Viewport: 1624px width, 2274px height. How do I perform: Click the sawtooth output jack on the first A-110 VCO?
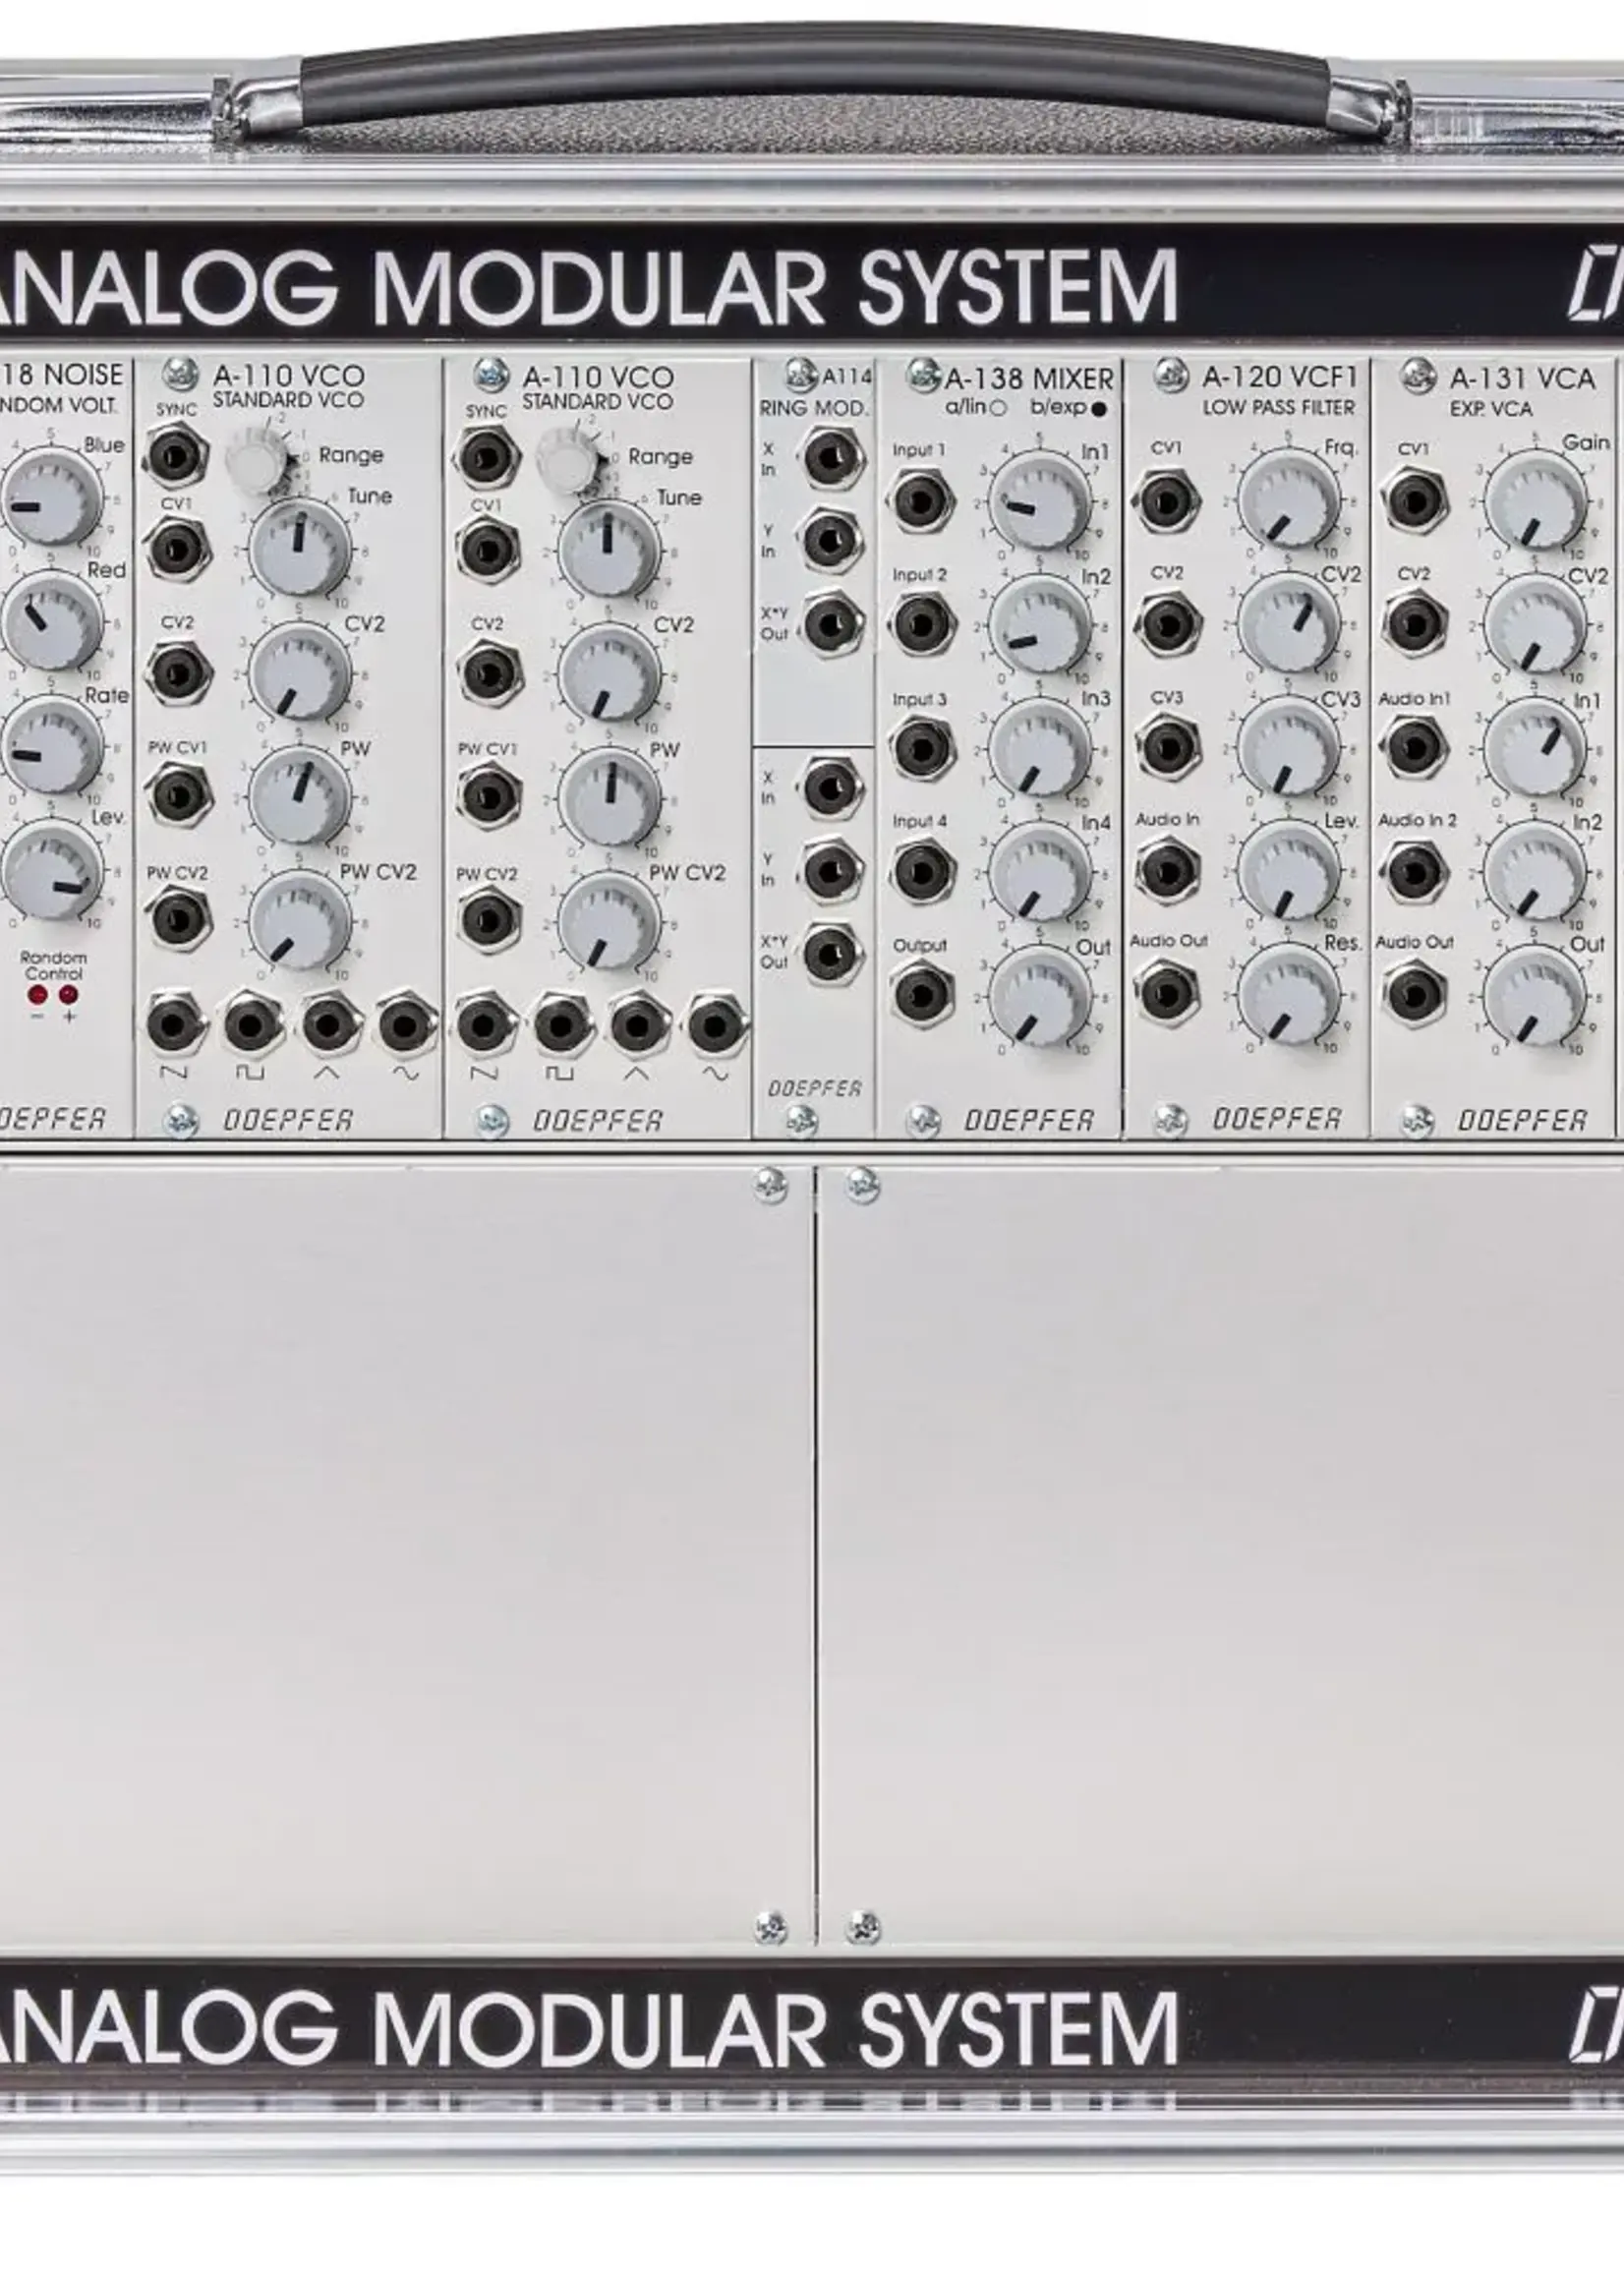(x=174, y=1025)
